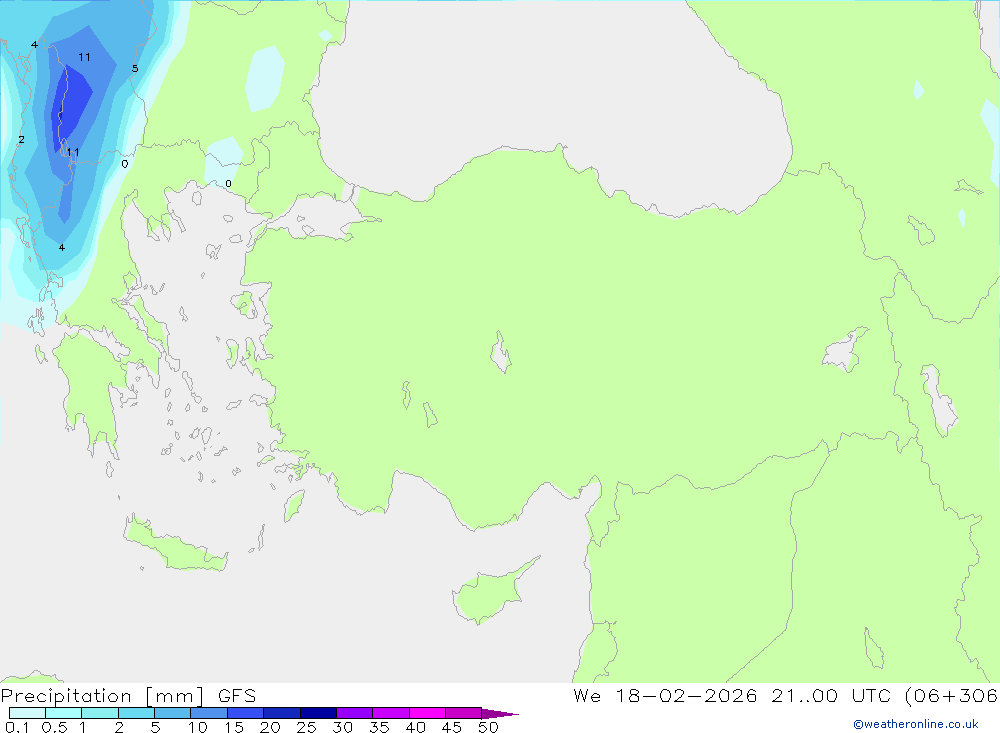1000x733 pixels.
Task: Click the '0.1' legend scale label
Action: 17,727
